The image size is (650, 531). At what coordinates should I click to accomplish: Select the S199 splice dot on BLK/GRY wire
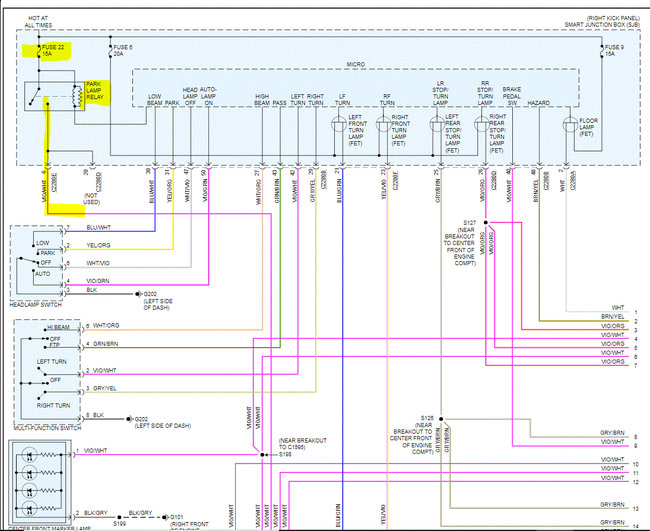(119, 517)
